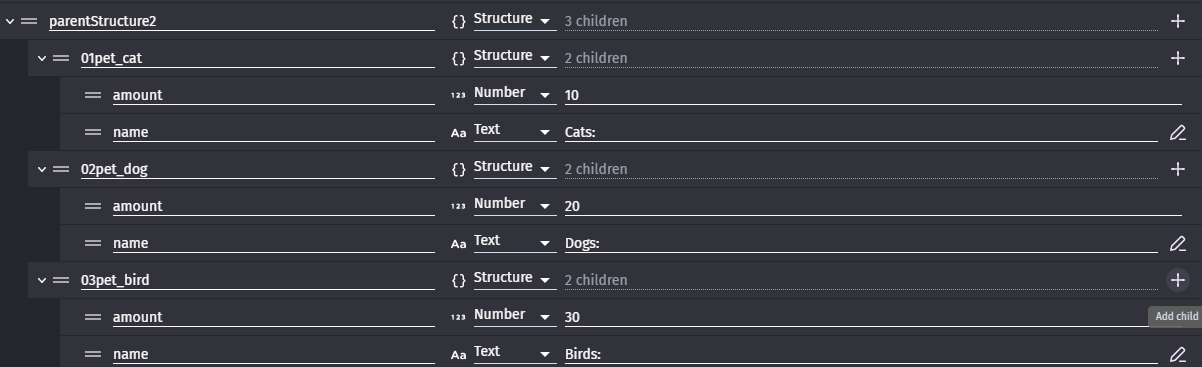
Task: Edit the Dogs: text value
Action: tap(1177, 243)
